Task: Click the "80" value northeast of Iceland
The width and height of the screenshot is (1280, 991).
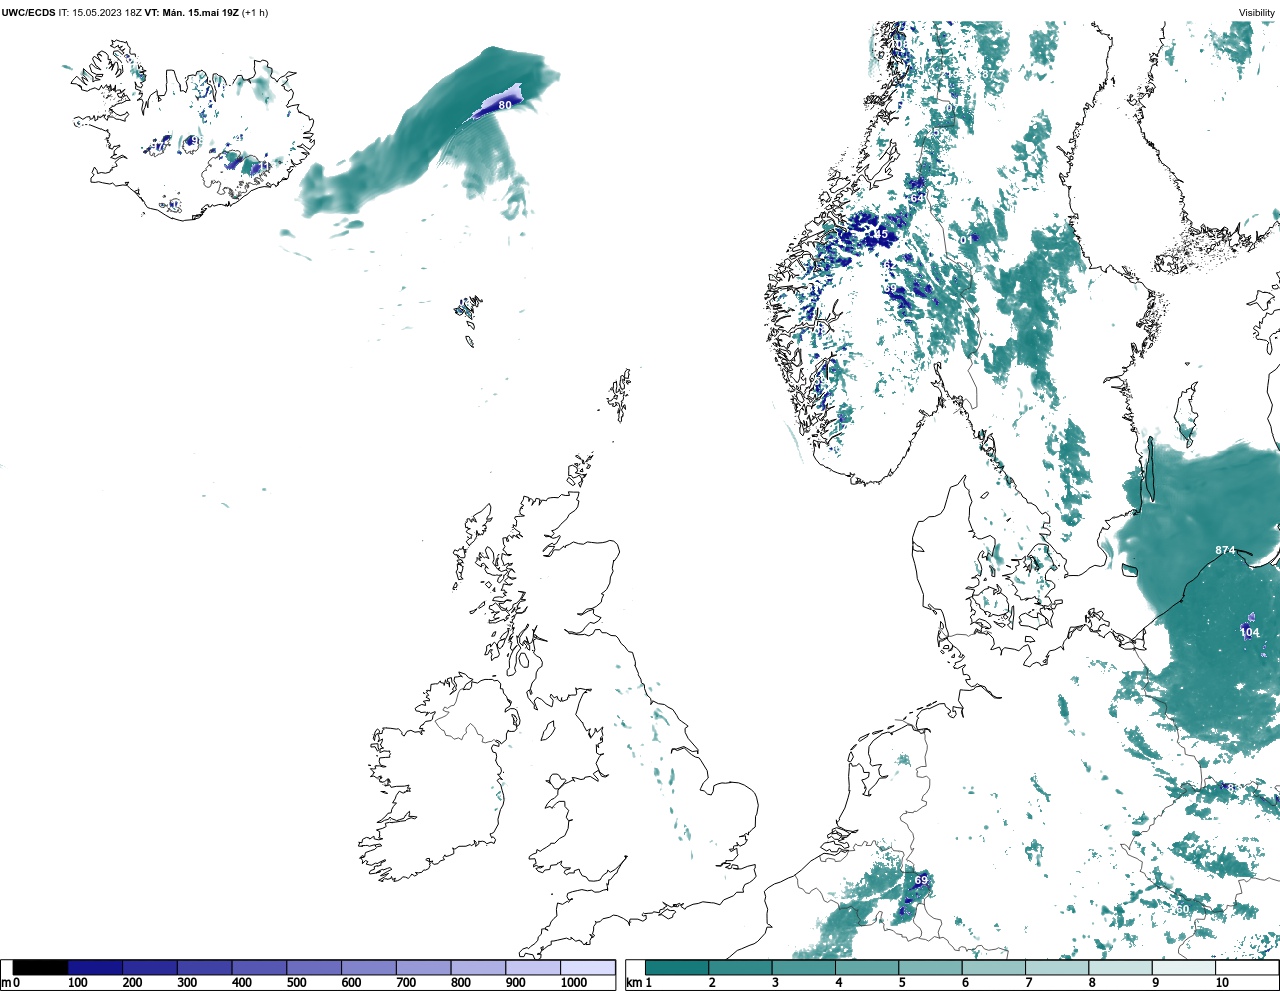Action: tap(505, 105)
